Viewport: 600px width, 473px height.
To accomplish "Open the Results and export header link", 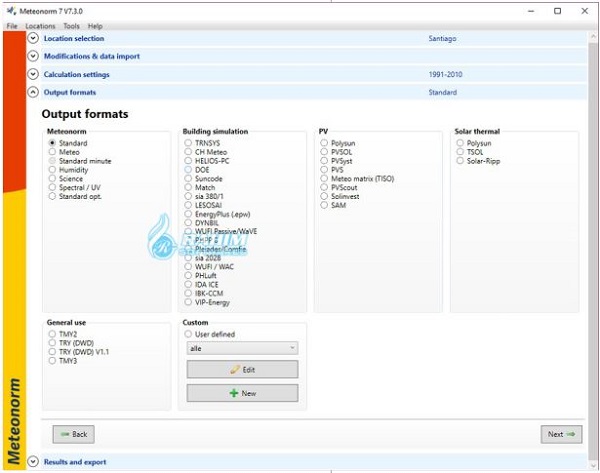I will pyautogui.click(x=75, y=462).
